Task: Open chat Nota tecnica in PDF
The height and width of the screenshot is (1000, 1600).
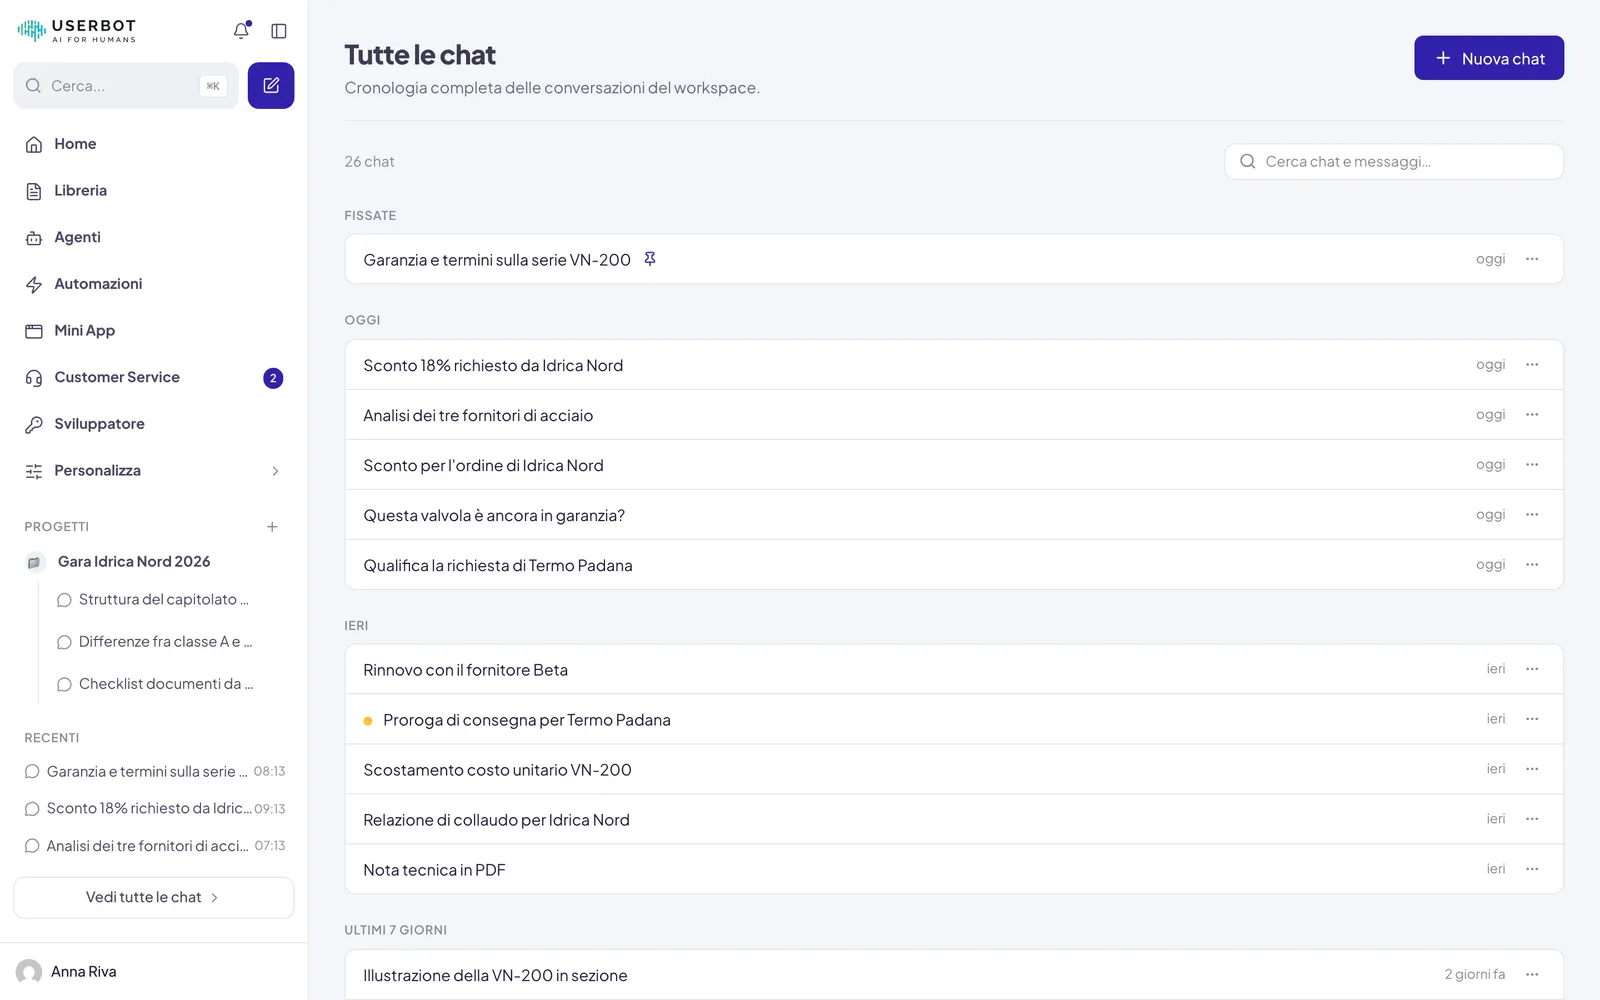Action: point(954,869)
